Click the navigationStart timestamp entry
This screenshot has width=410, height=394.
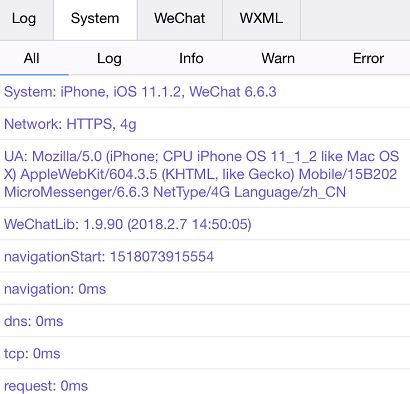coord(205,256)
